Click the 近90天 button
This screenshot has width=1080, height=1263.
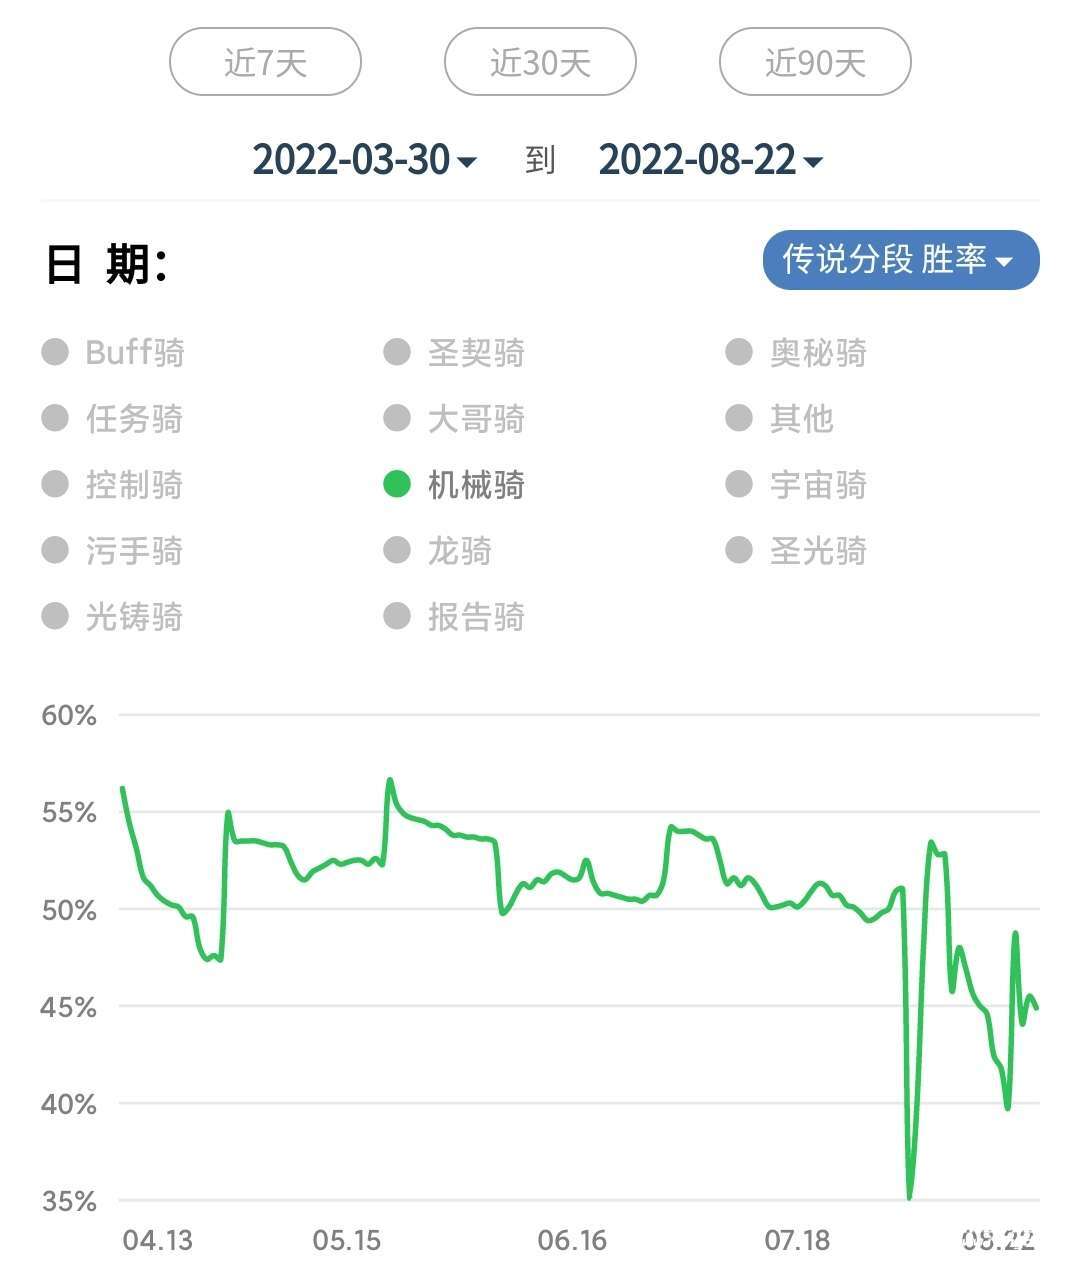coord(815,63)
